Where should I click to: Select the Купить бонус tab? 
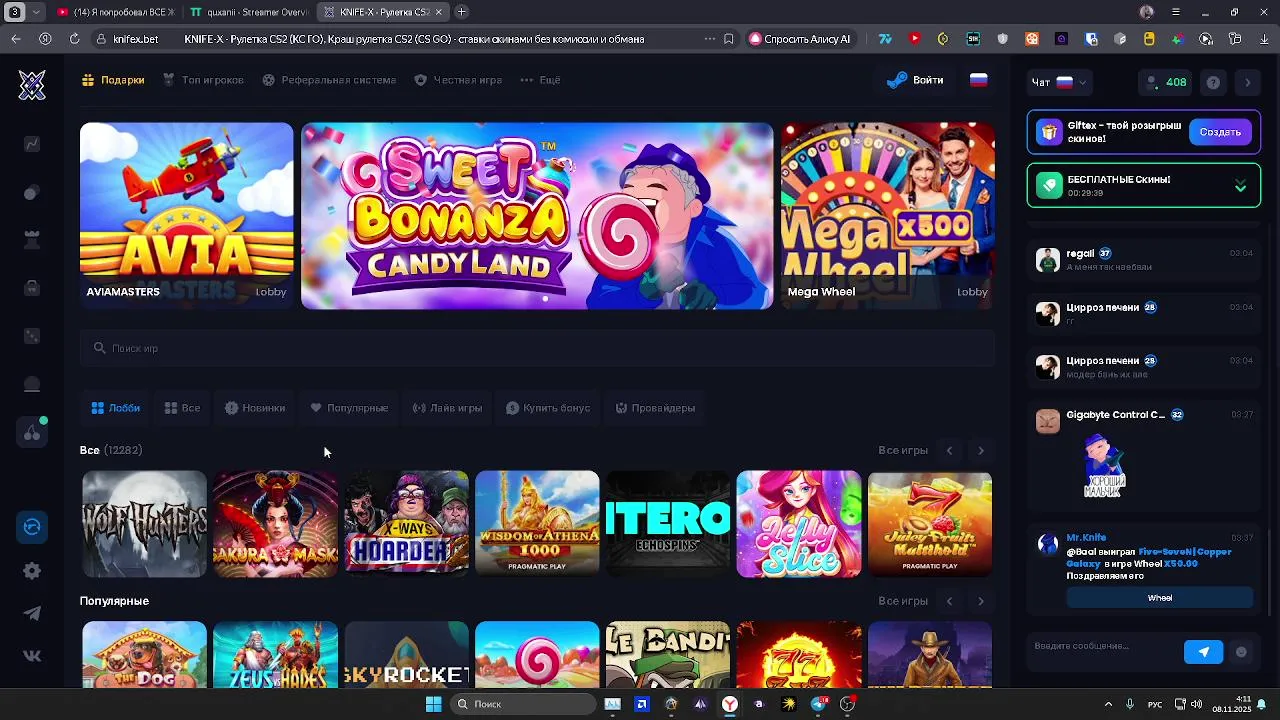point(548,408)
